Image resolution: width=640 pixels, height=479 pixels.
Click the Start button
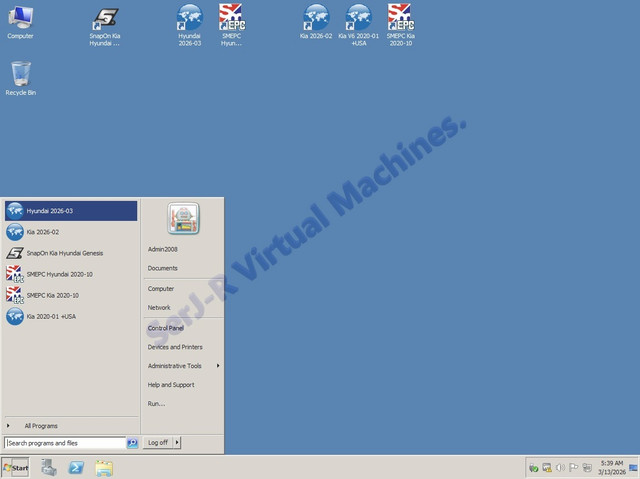point(16,468)
